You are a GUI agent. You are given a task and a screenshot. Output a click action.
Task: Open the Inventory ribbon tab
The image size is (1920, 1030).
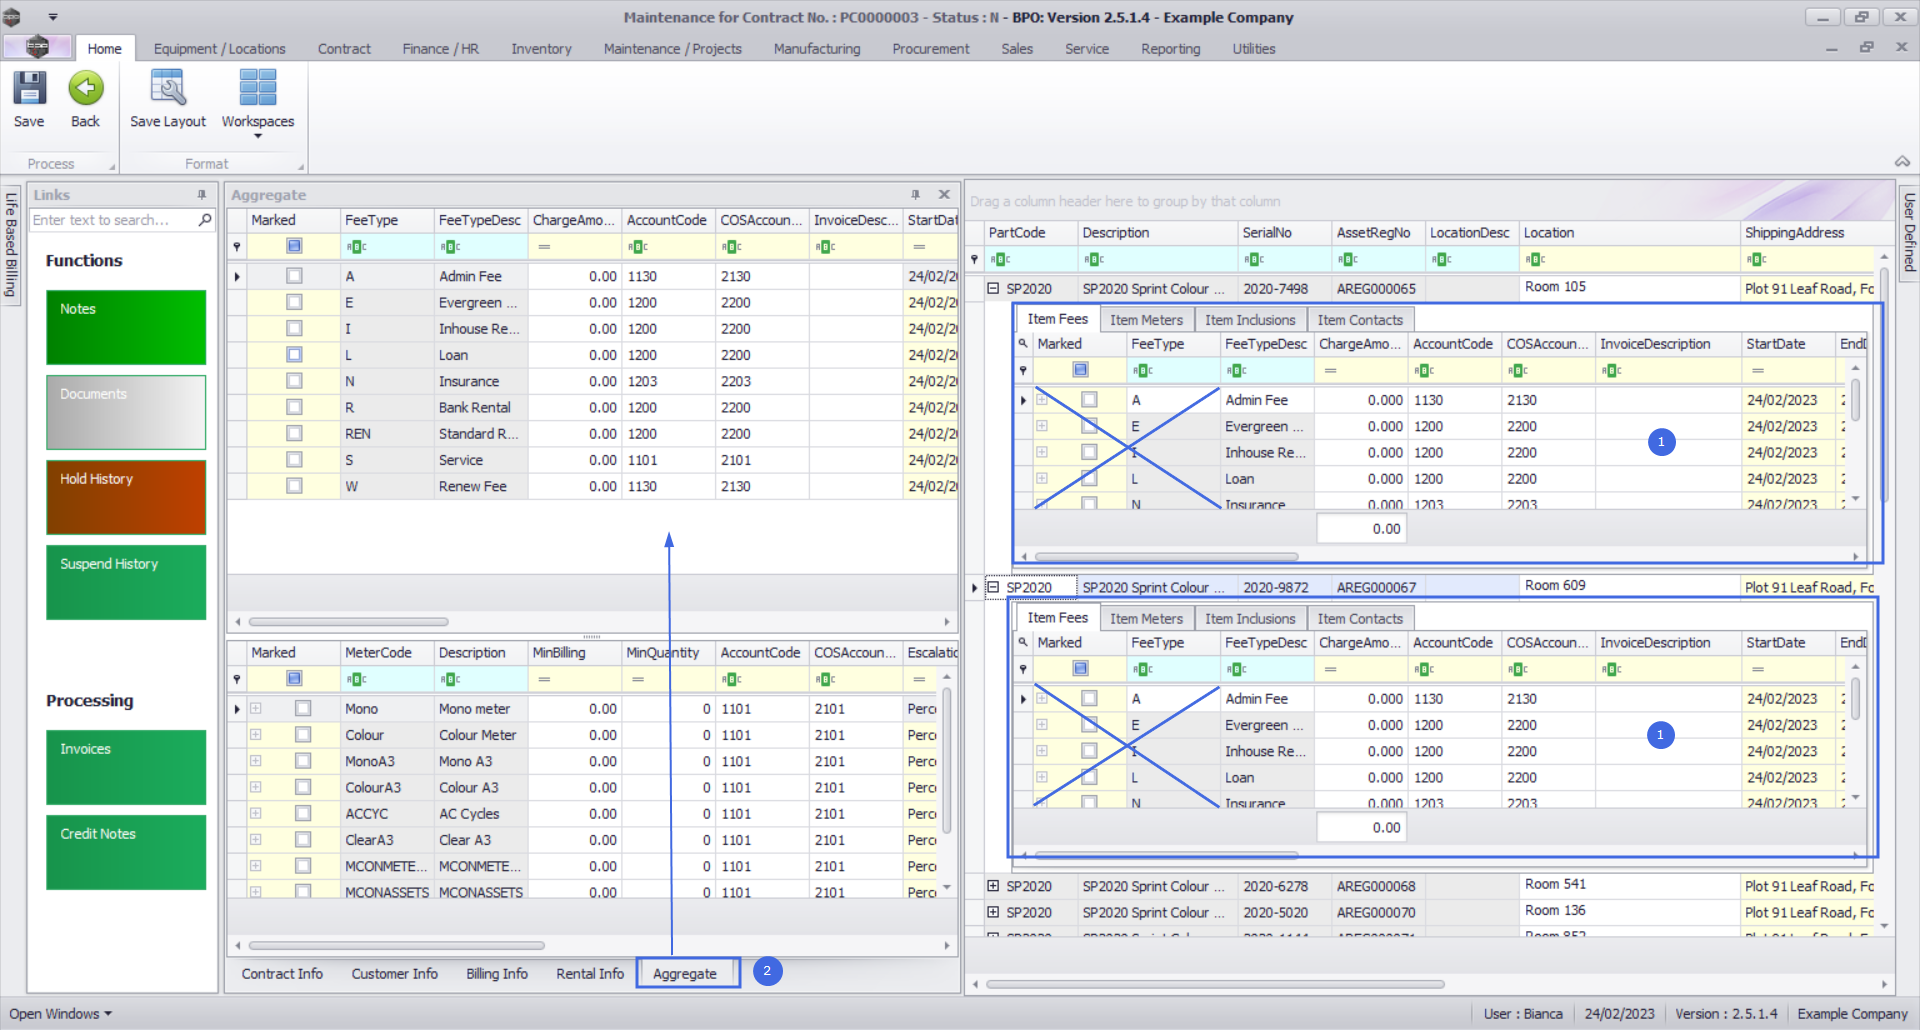pyautogui.click(x=542, y=49)
